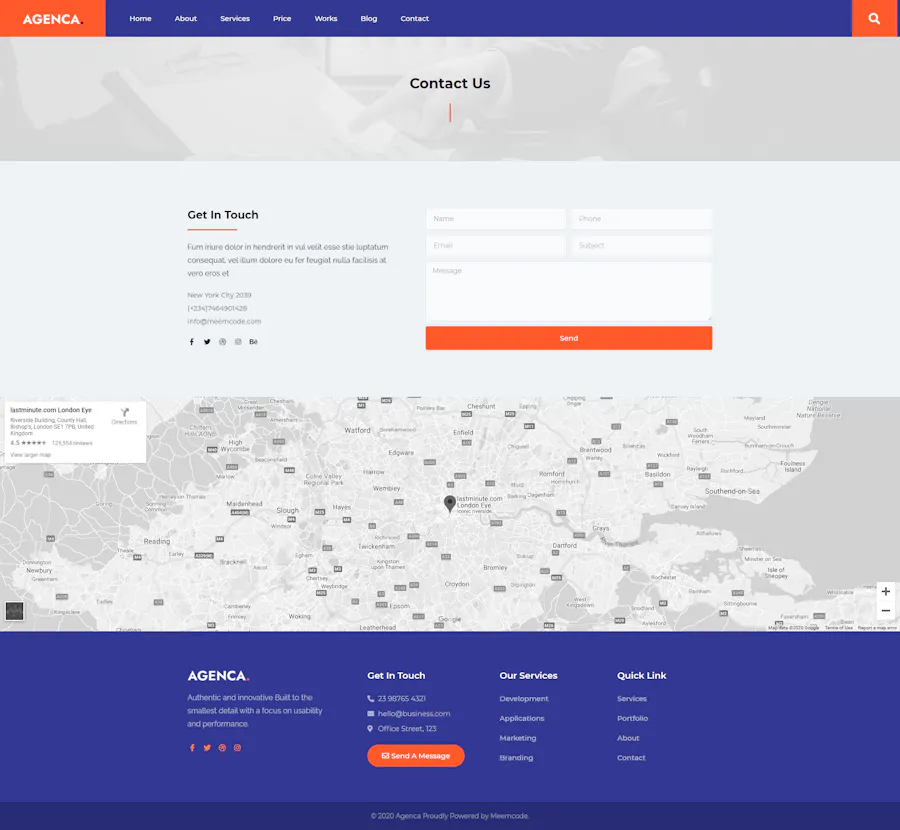Click the London Eye map pin marker
This screenshot has height=830, width=900.
click(x=449, y=503)
